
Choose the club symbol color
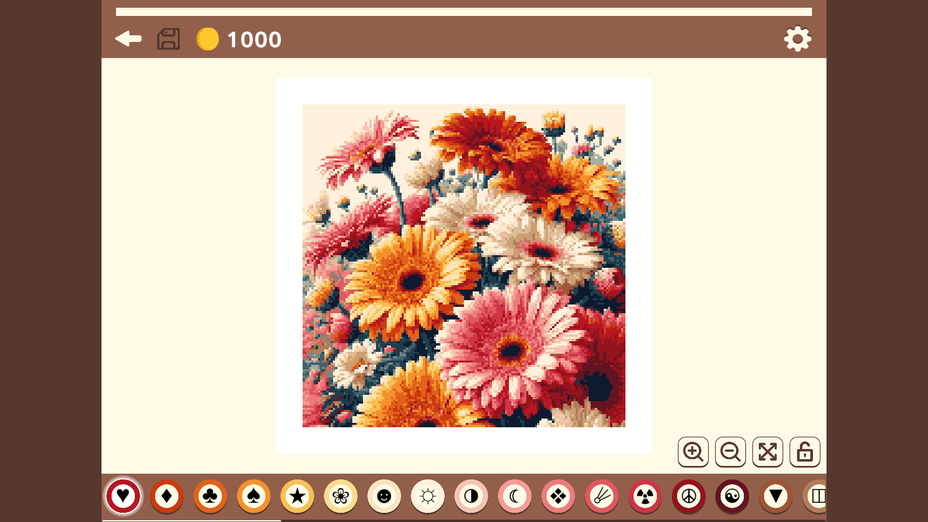tap(210, 496)
